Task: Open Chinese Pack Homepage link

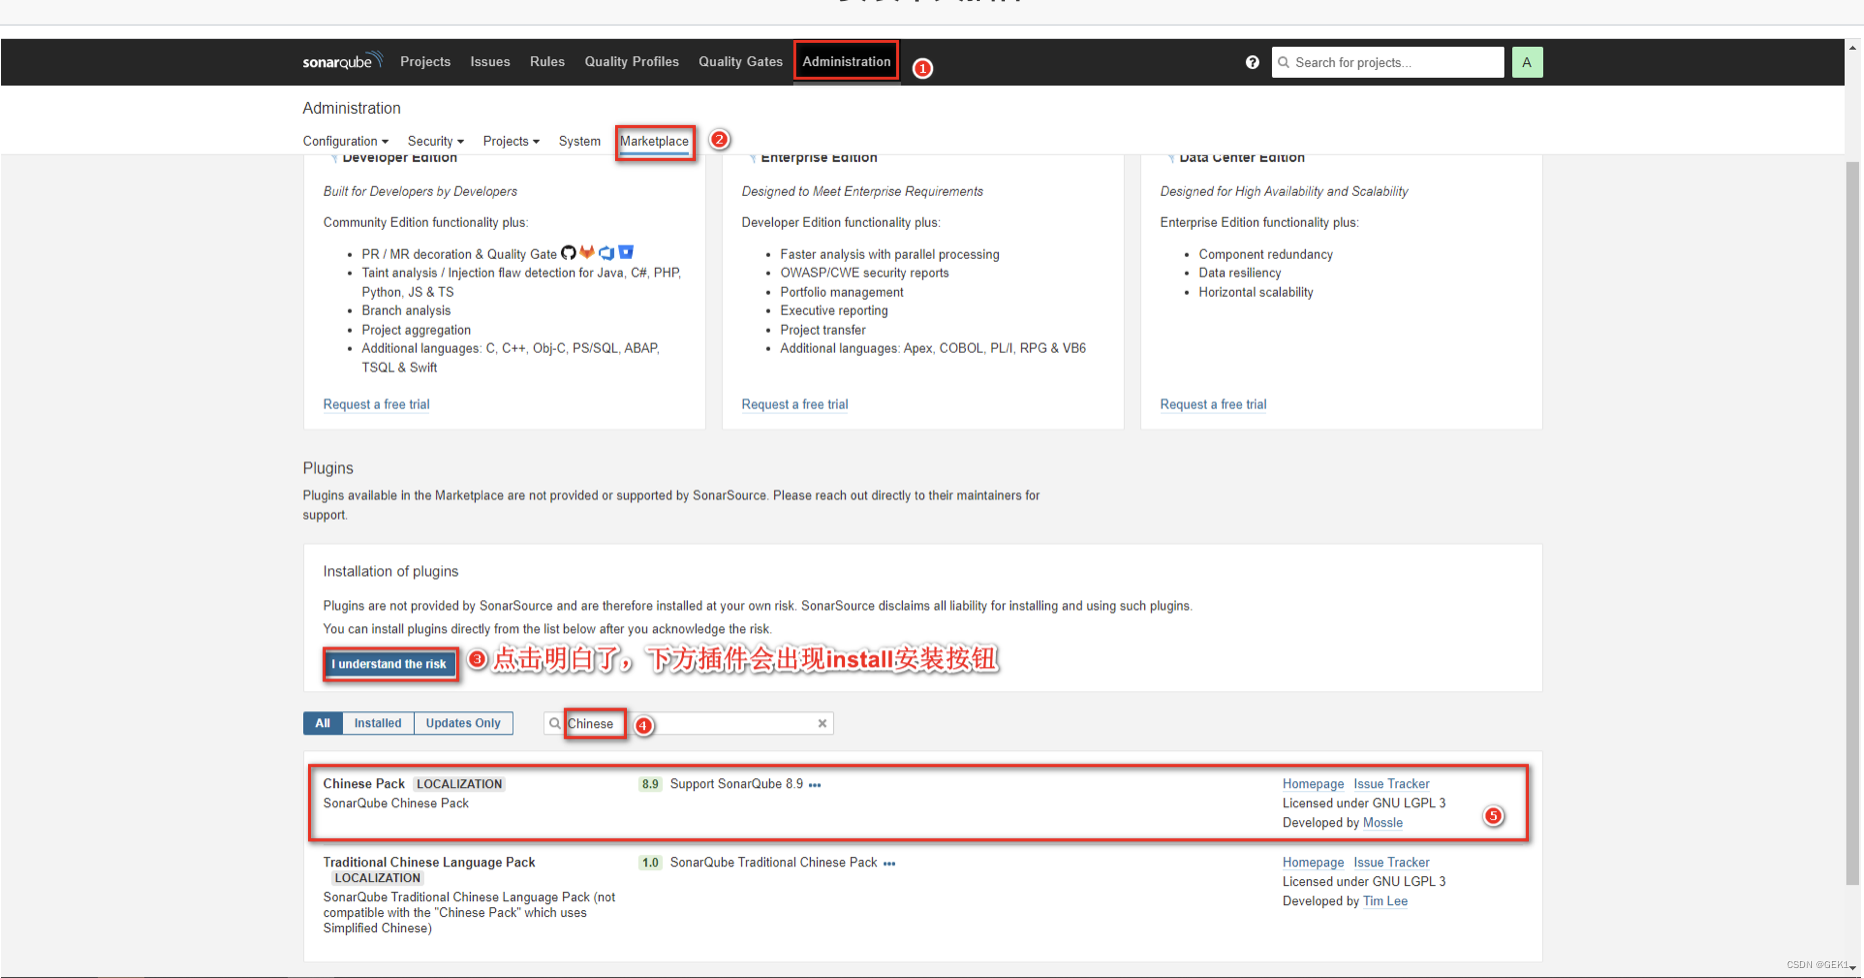Action: [1313, 784]
